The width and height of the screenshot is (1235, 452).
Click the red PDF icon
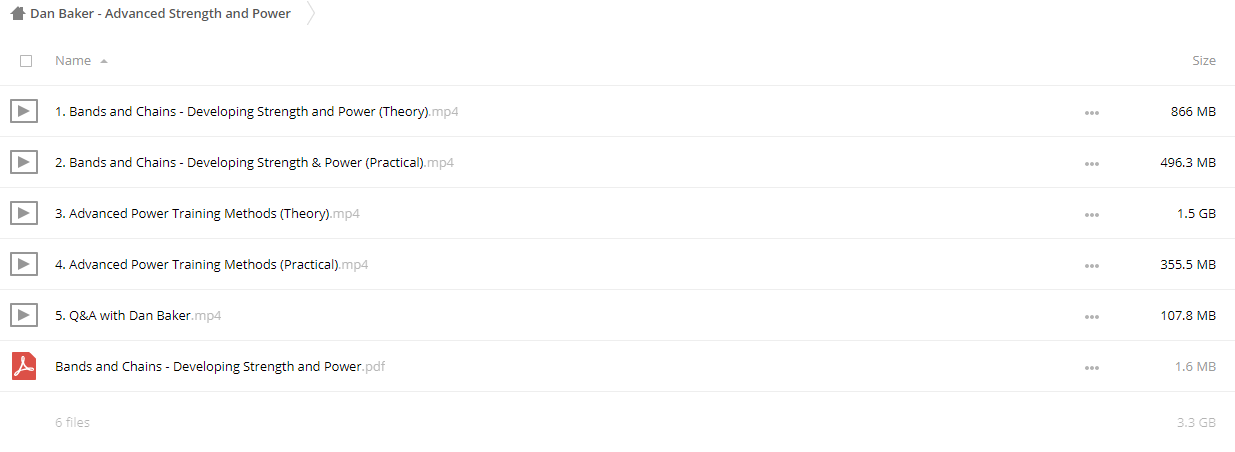tap(24, 366)
